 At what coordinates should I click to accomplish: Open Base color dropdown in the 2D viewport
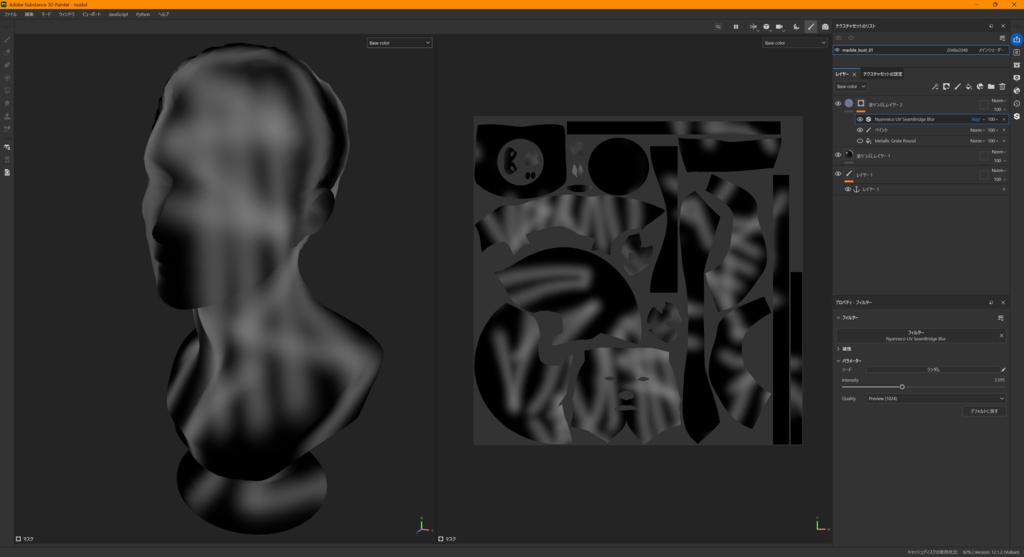pos(794,42)
